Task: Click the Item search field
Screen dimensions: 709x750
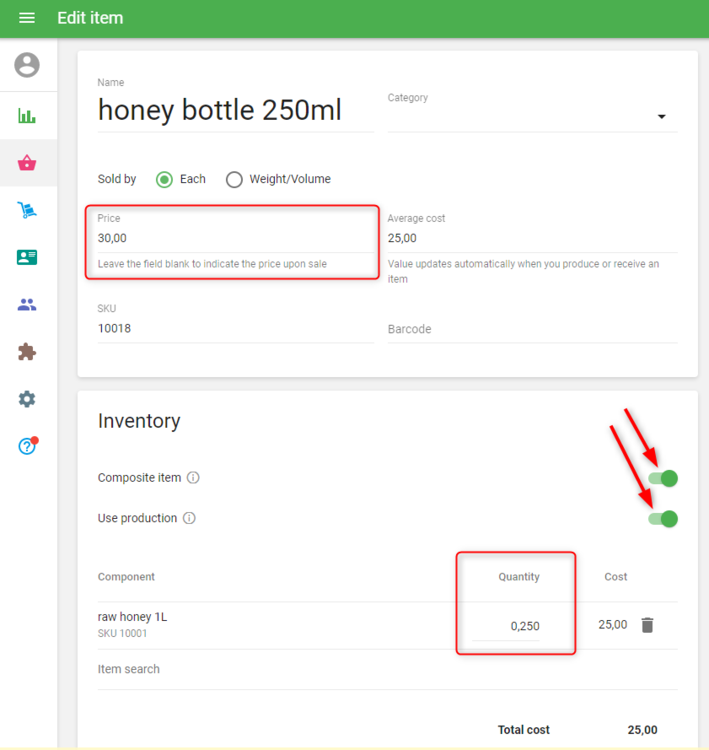Action: coord(386,669)
